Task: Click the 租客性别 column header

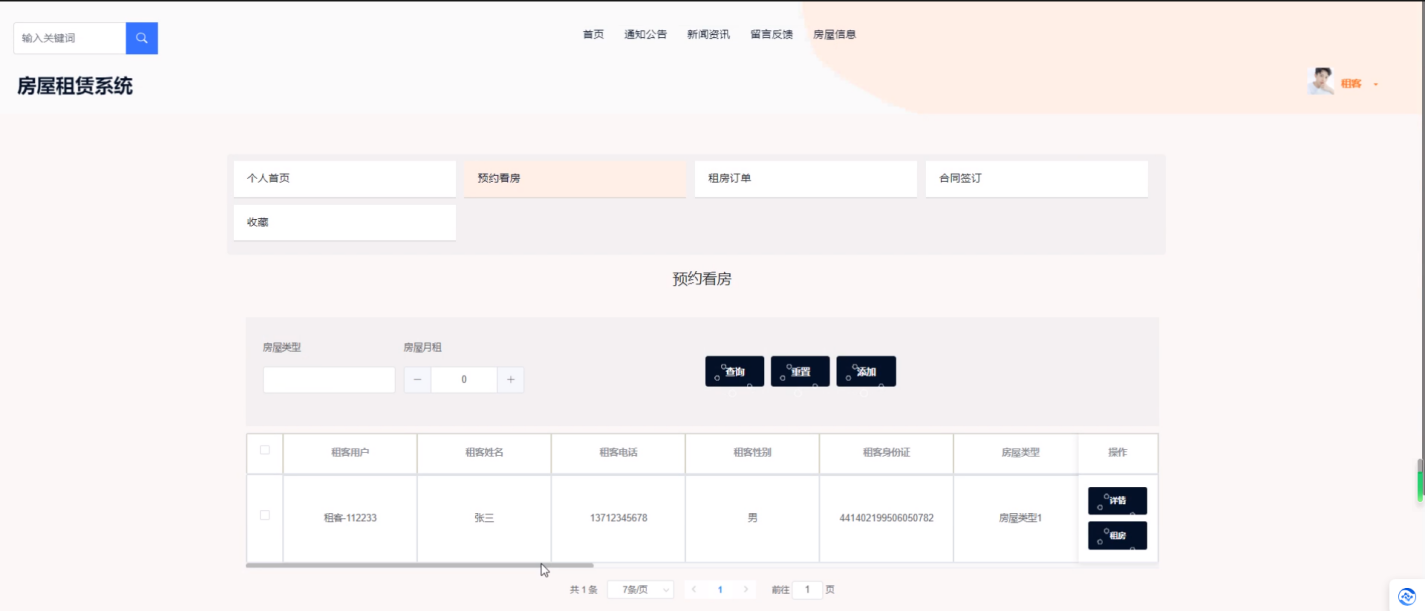Action: 752,453
